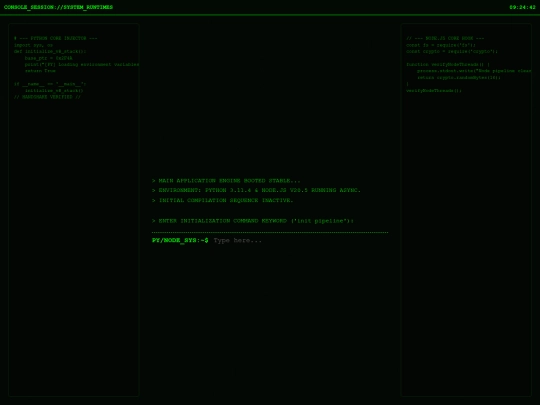This screenshot has height=405, width=540.
Task: Click the ENVIRONMENT: PYTHON 3.11.4 log line
Action: (256, 190)
